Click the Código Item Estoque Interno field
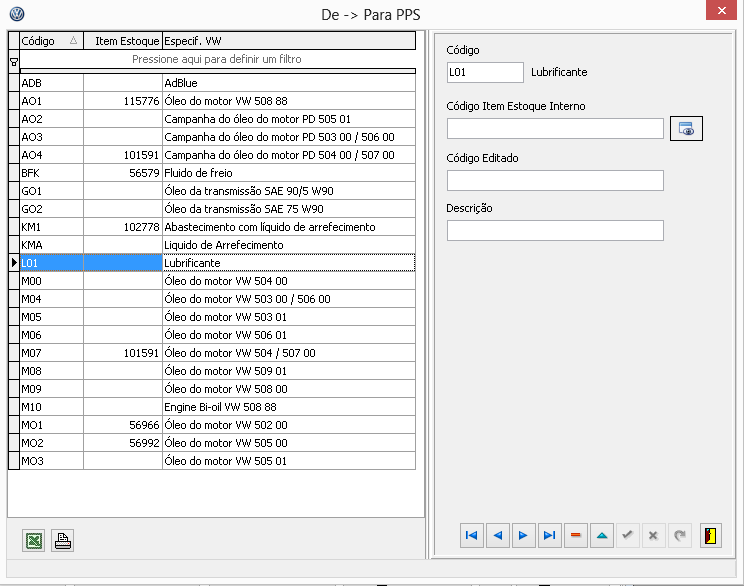The width and height of the screenshot is (744, 586). pyautogui.click(x=555, y=129)
